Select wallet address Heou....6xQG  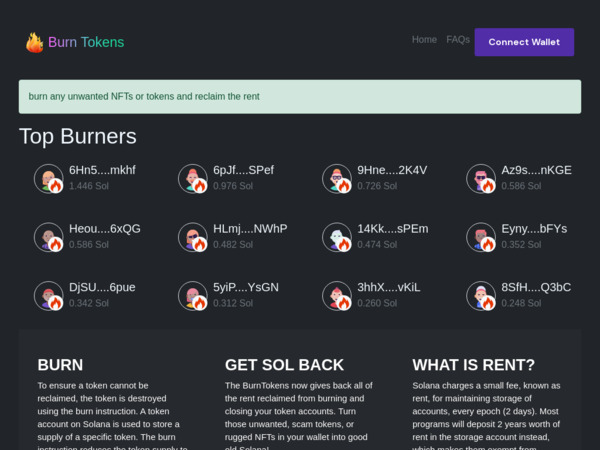[x=104, y=228]
